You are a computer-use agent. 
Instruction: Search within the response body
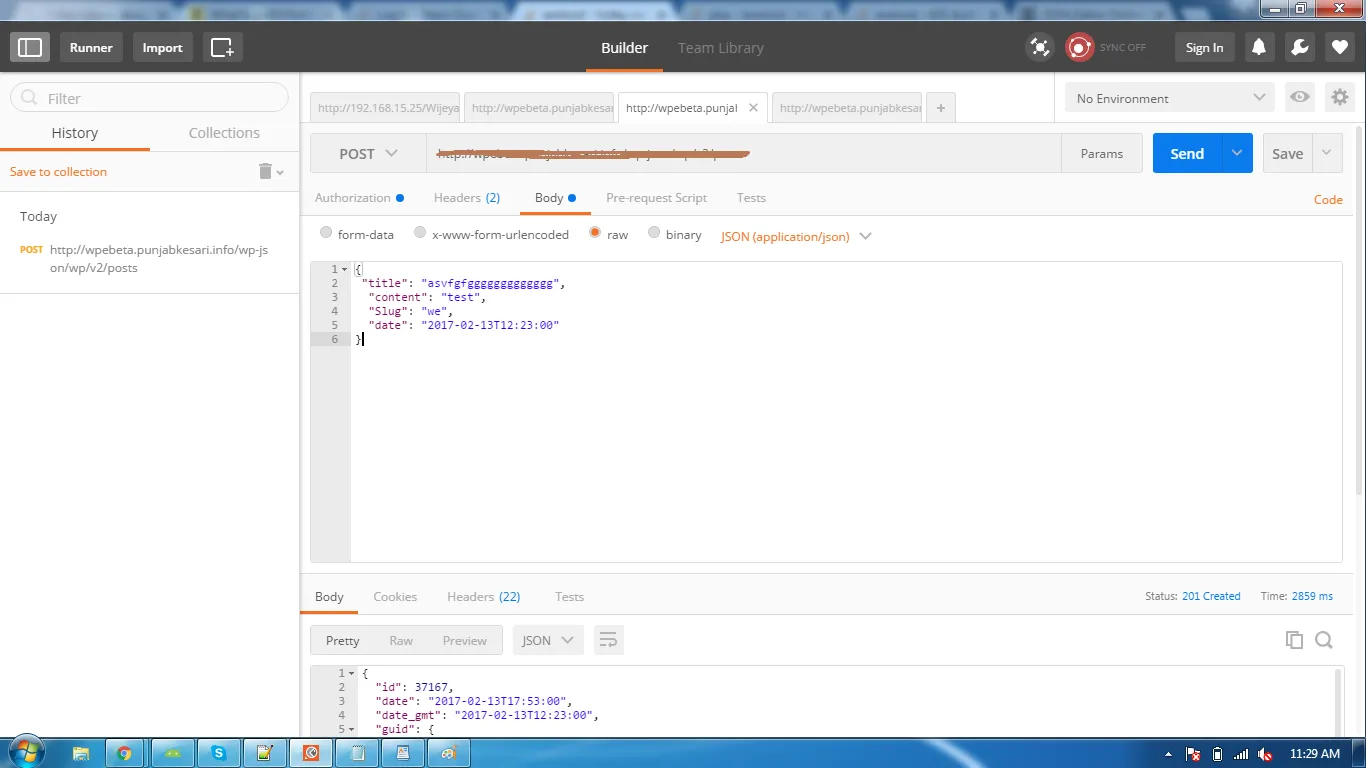(1324, 640)
